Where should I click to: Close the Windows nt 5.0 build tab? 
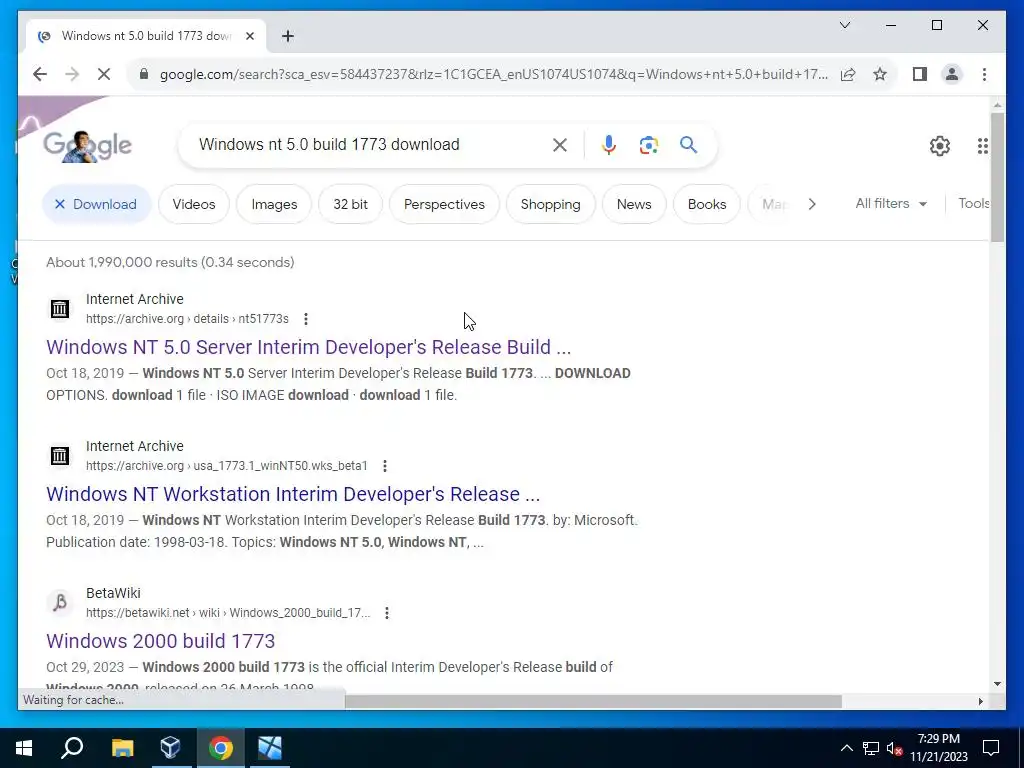click(249, 36)
